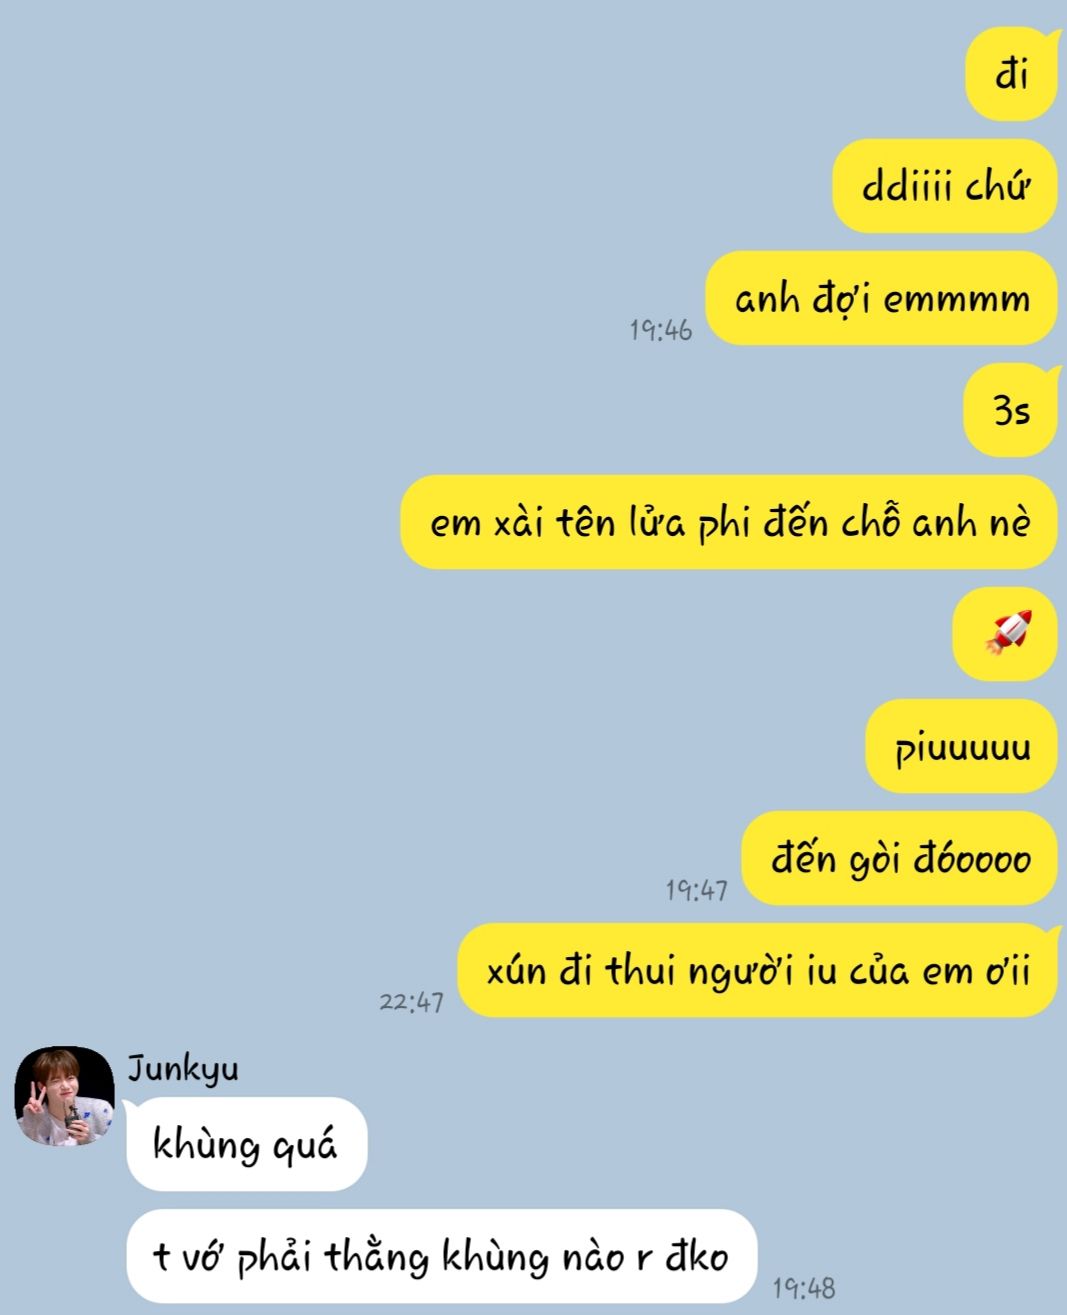
Task: Tap the 19:46 timestamp
Action: click(660, 329)
